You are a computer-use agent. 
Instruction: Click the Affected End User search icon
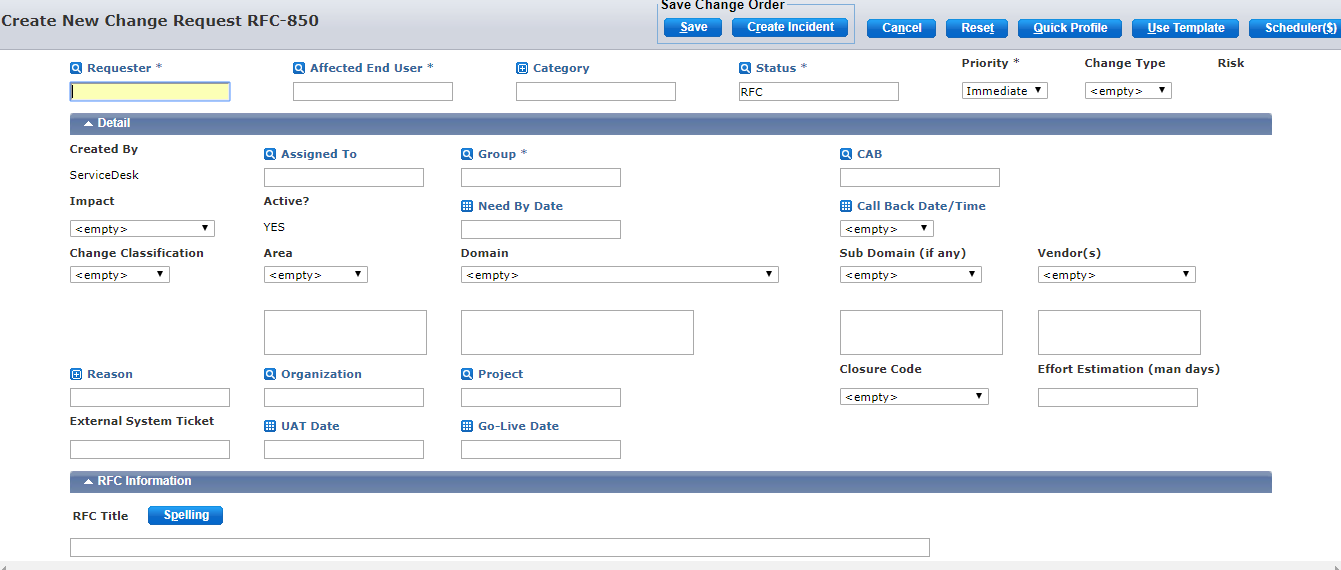[299, 68]
